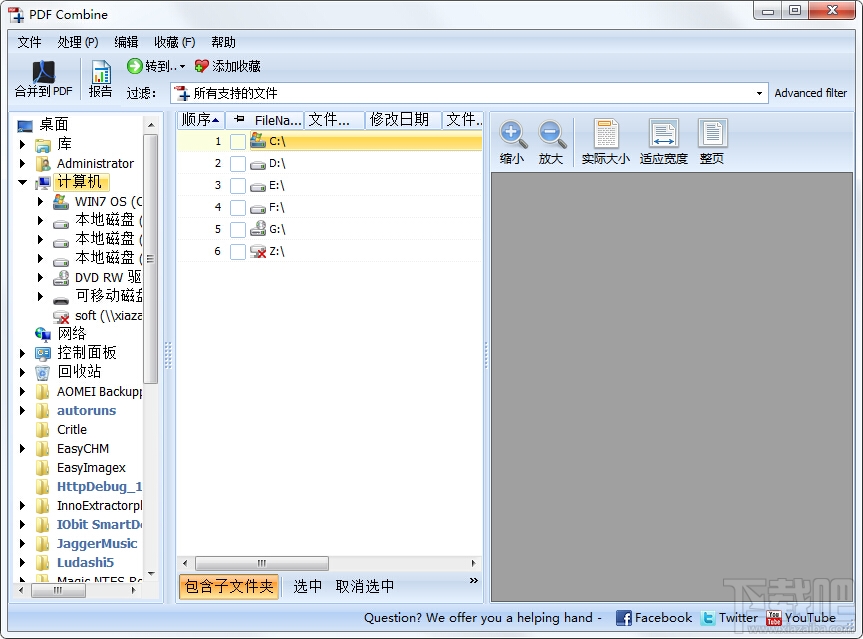Expand the Control Panel (控制面板) node
This screenshot has height=639, width=863.
(x=22, y=353)
